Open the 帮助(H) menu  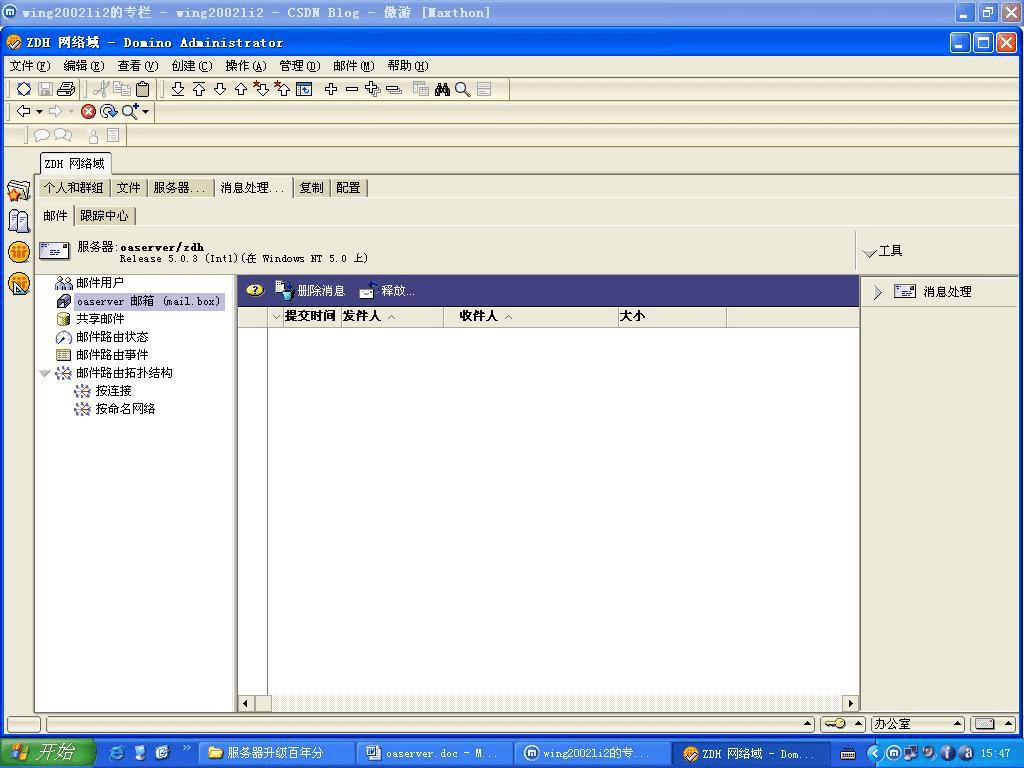point(408,66)
